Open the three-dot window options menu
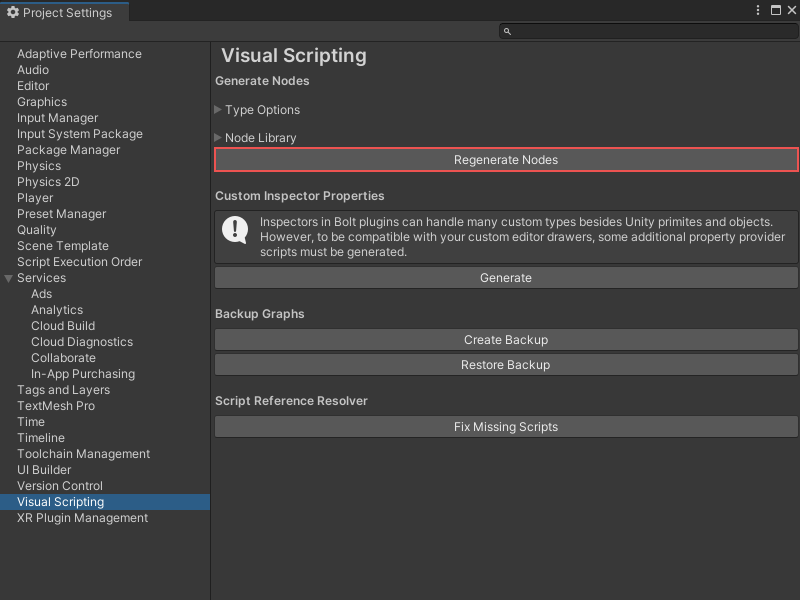This screenshot has height=600, width=800. point(758,10)
